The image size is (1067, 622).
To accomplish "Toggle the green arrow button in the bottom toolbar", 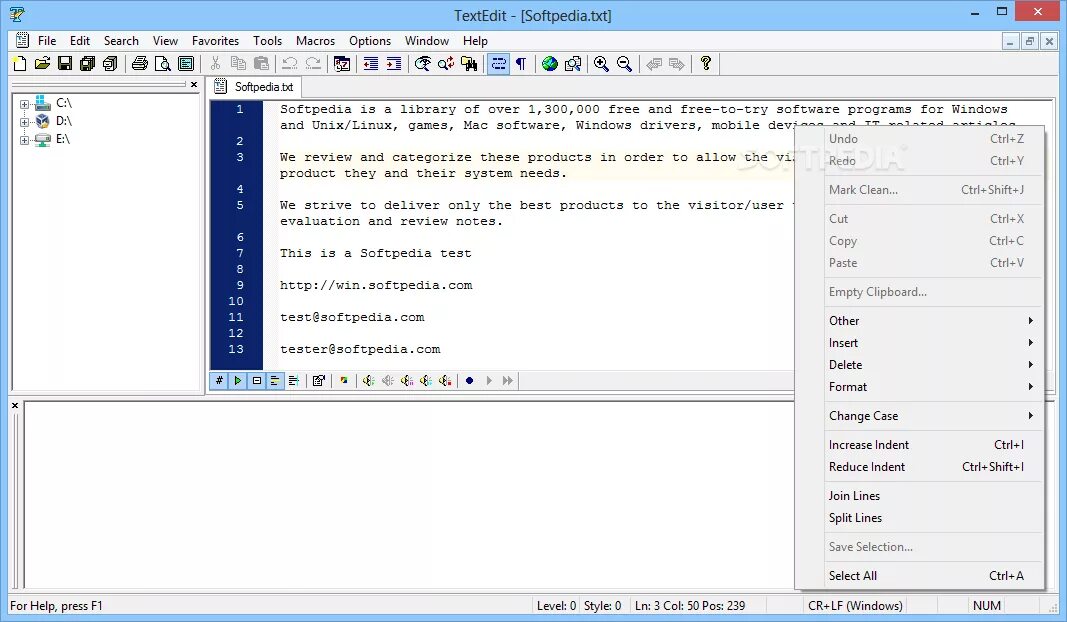I will coord(237,380).
